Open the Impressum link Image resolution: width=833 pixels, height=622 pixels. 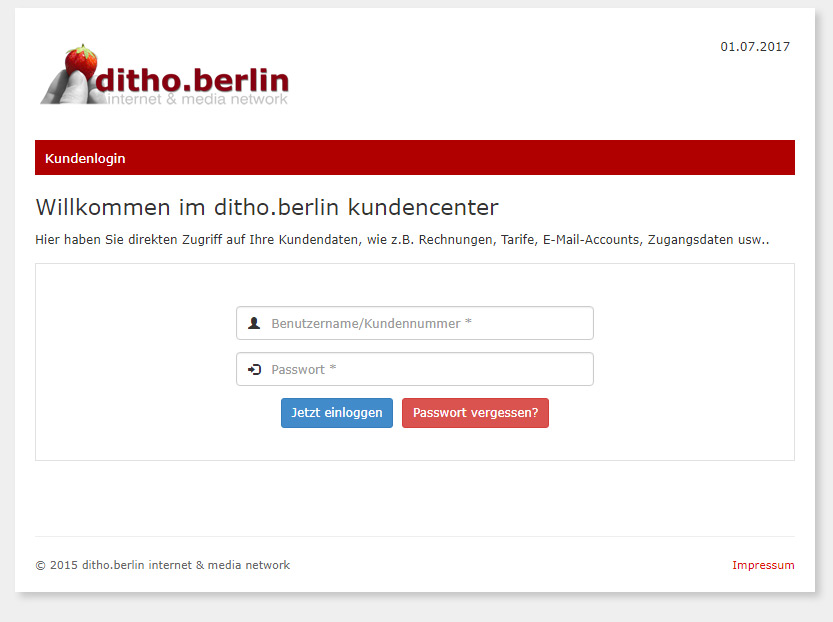(x=763, y=565)
